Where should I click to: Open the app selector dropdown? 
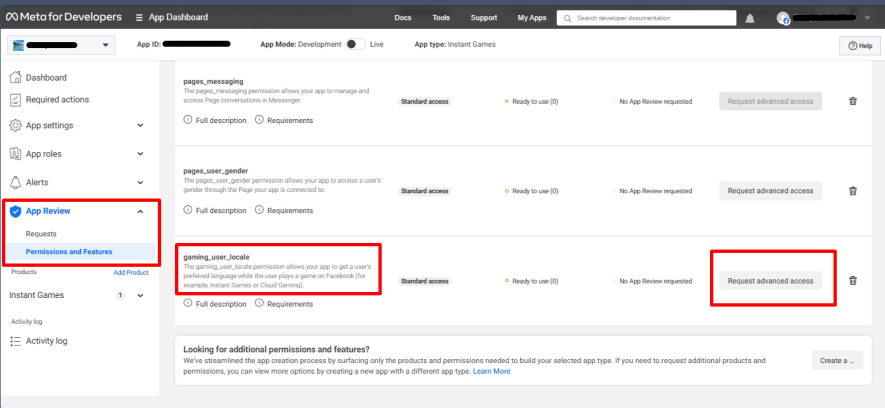tap(61, 45)
